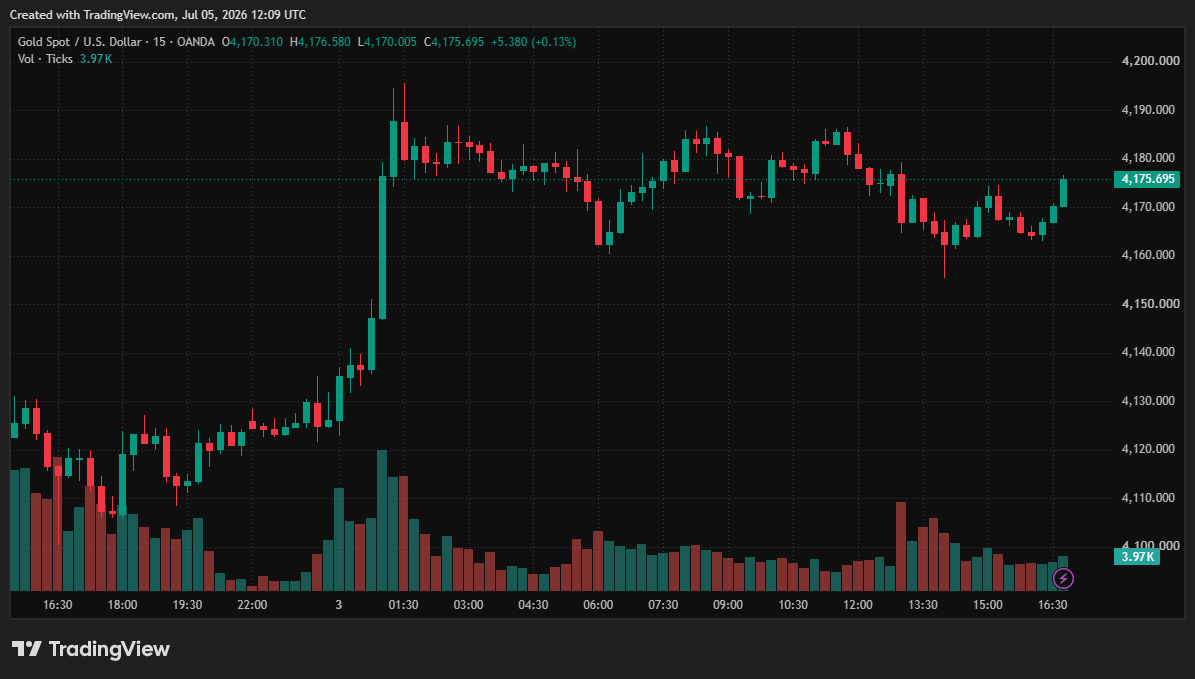Select the Gold Spot / U.S. Dollar title
Viewport: 1195px width, 679px height.
coord(79,42)
